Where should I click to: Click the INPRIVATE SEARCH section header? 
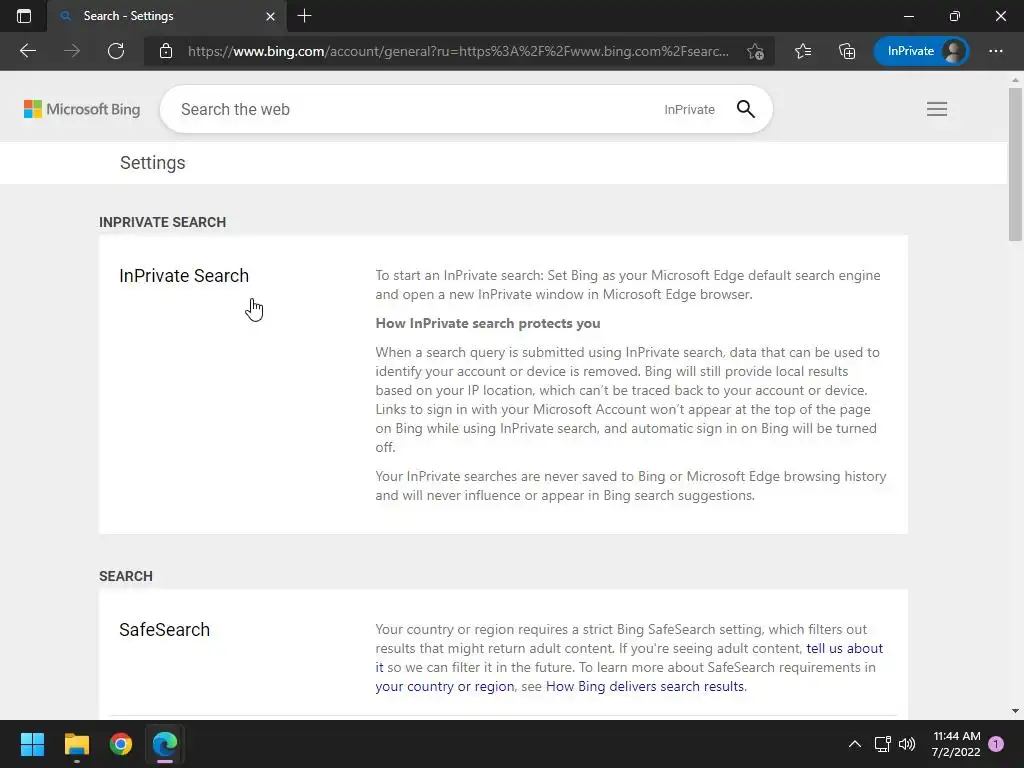[163, 222]
